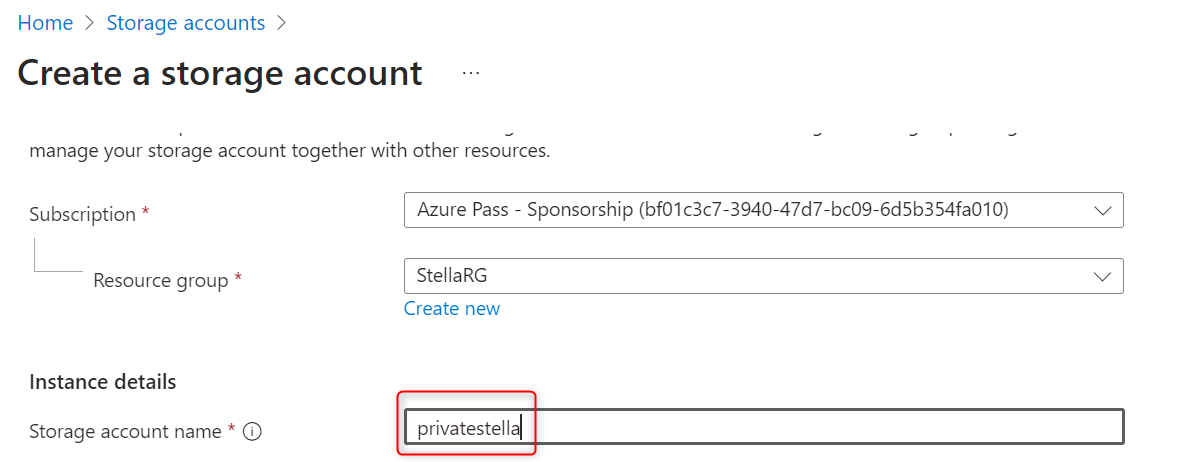
Task: Click the Subscription dropdown chevron arrow
Action: click(x=1103, y=211)
